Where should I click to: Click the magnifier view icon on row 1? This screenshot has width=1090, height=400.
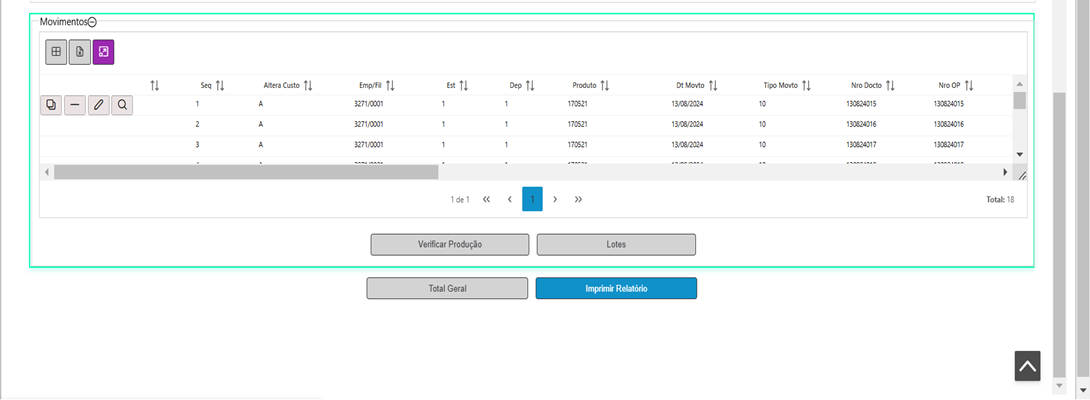pos(122,104)
